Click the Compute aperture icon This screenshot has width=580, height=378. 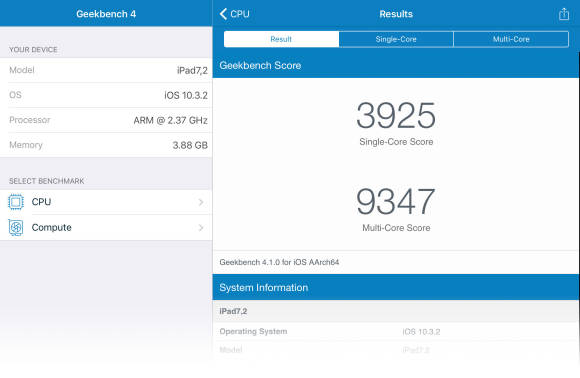pos(16,227)
